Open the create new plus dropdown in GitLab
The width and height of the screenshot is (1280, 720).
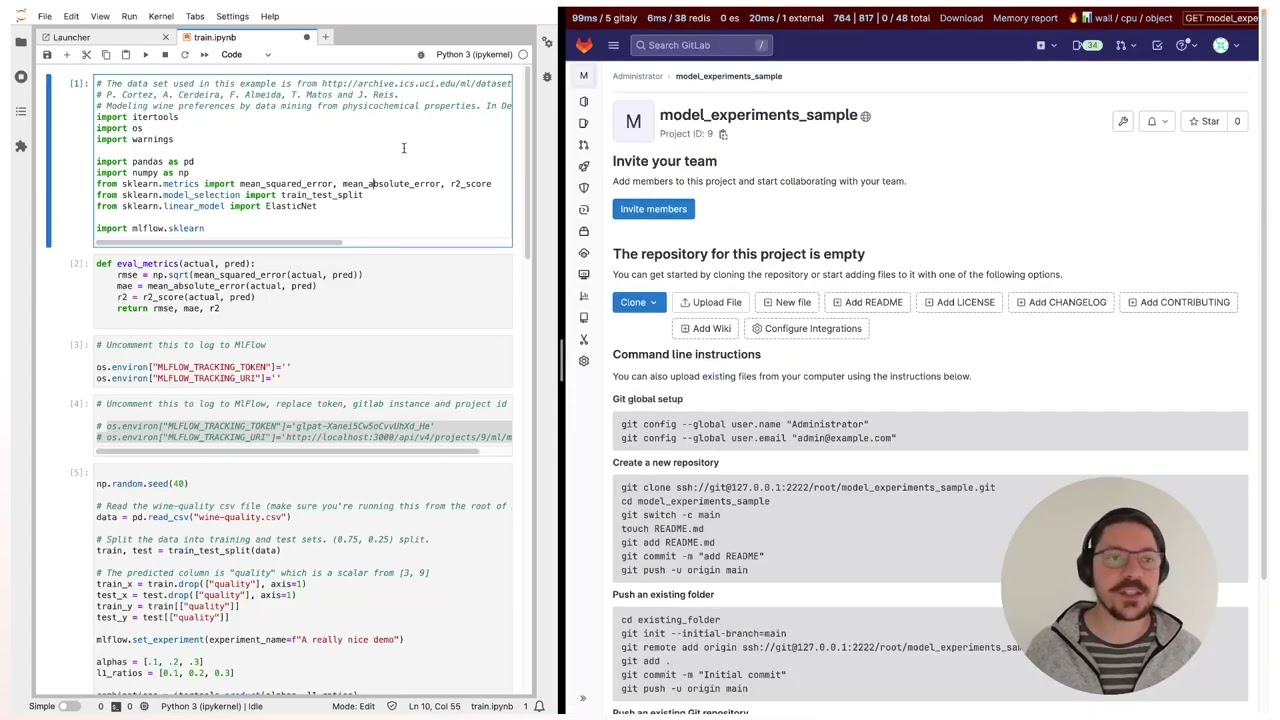pos(1046,45)
